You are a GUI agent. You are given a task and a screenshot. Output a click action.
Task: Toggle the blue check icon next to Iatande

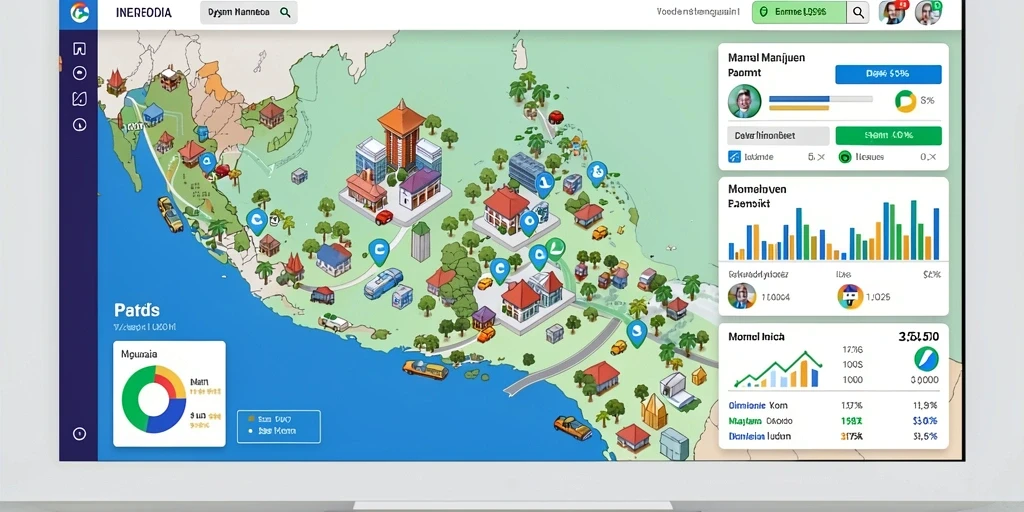734,157
